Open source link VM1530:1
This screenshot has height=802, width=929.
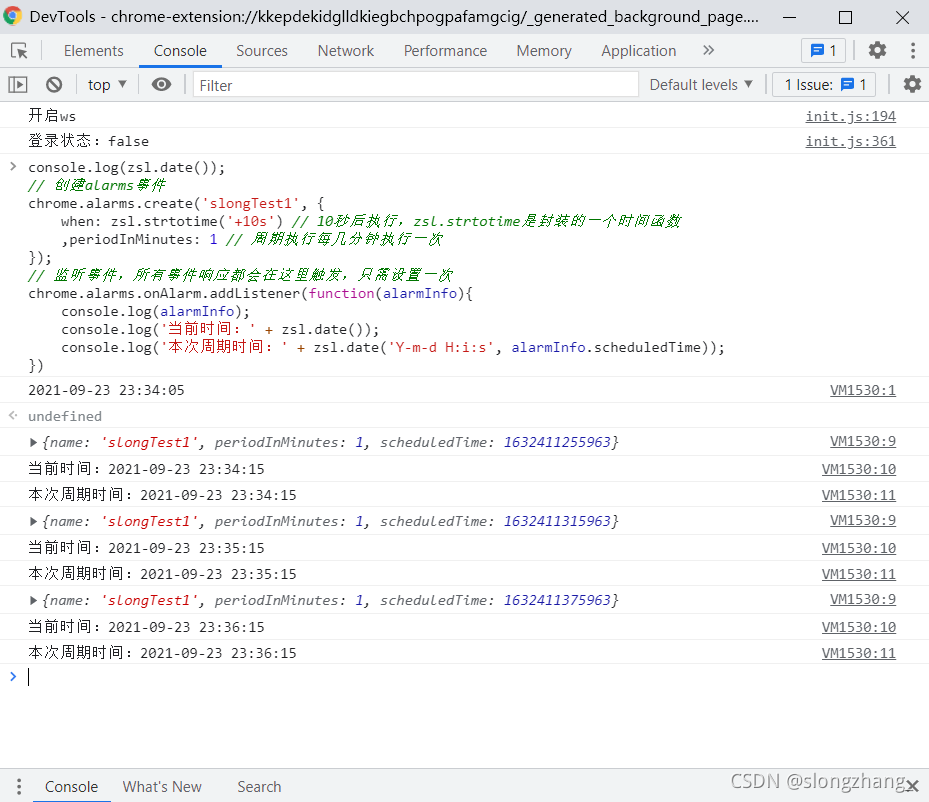pyautogui.click(x=863, y=390)
